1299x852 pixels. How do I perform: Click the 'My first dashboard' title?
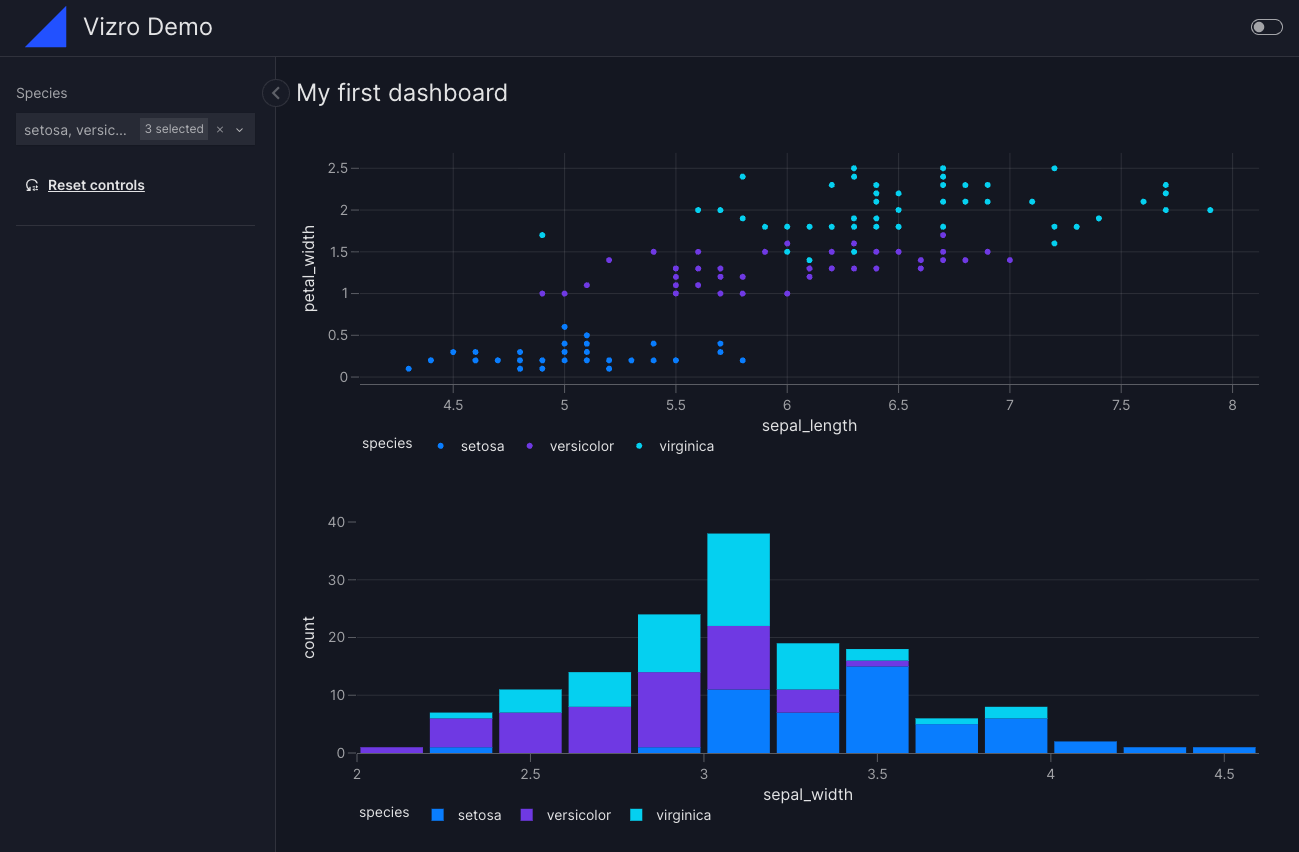[402, 93]
